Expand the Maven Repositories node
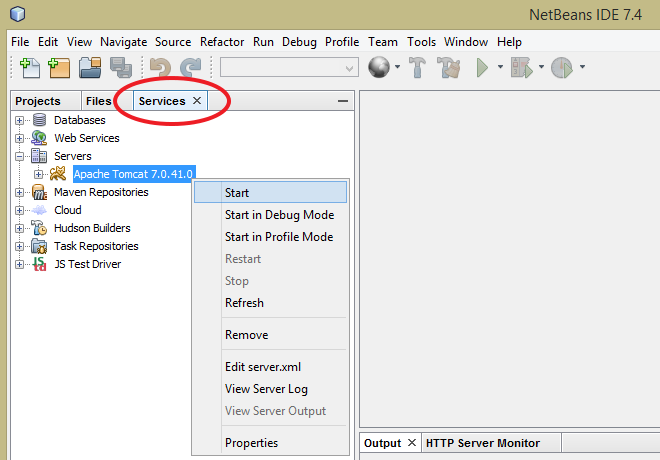The height and width of the screenshot is (460, 660). point(19,192)
